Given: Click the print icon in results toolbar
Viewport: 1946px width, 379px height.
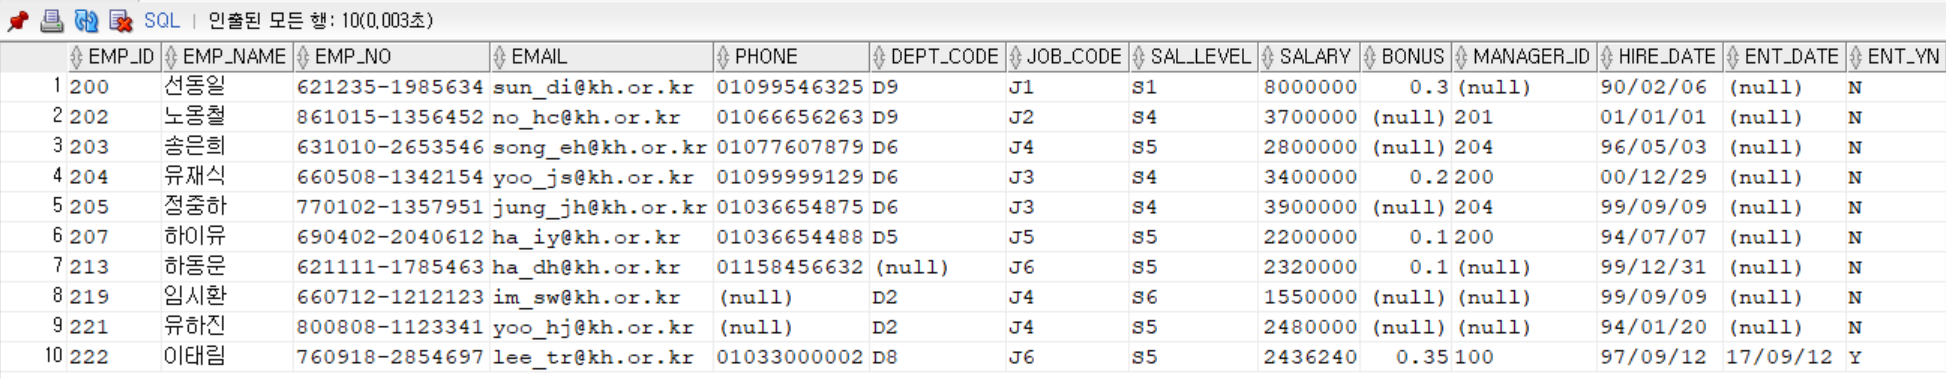Looking at the screenshot, I should click(x=52, y=20).
